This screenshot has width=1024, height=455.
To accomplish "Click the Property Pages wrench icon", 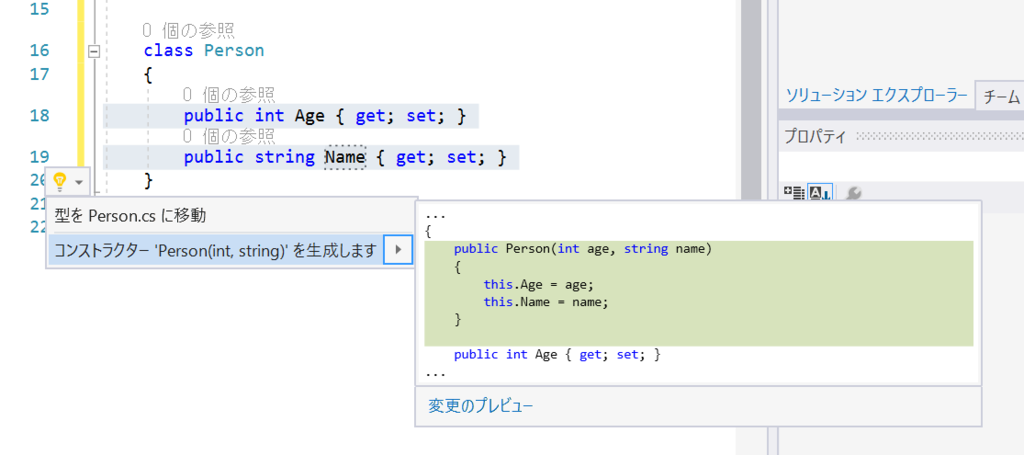I will (853, 193).
